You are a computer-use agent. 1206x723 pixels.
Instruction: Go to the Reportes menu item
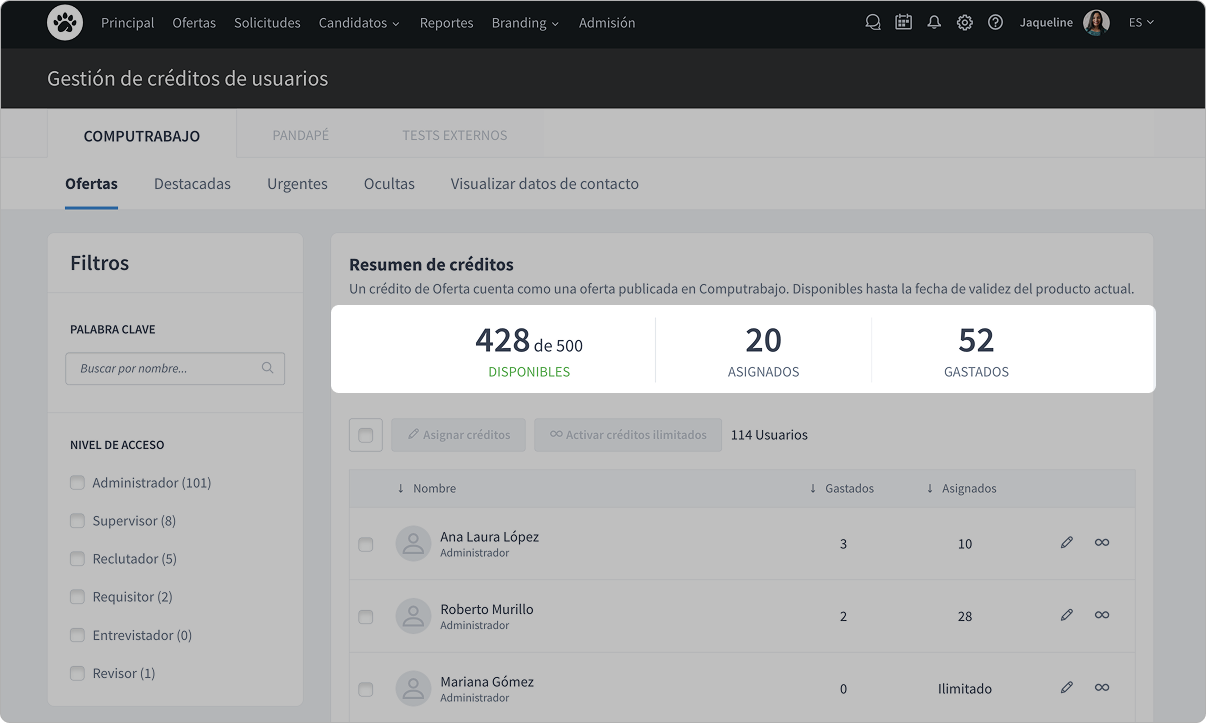pos(446,22)
